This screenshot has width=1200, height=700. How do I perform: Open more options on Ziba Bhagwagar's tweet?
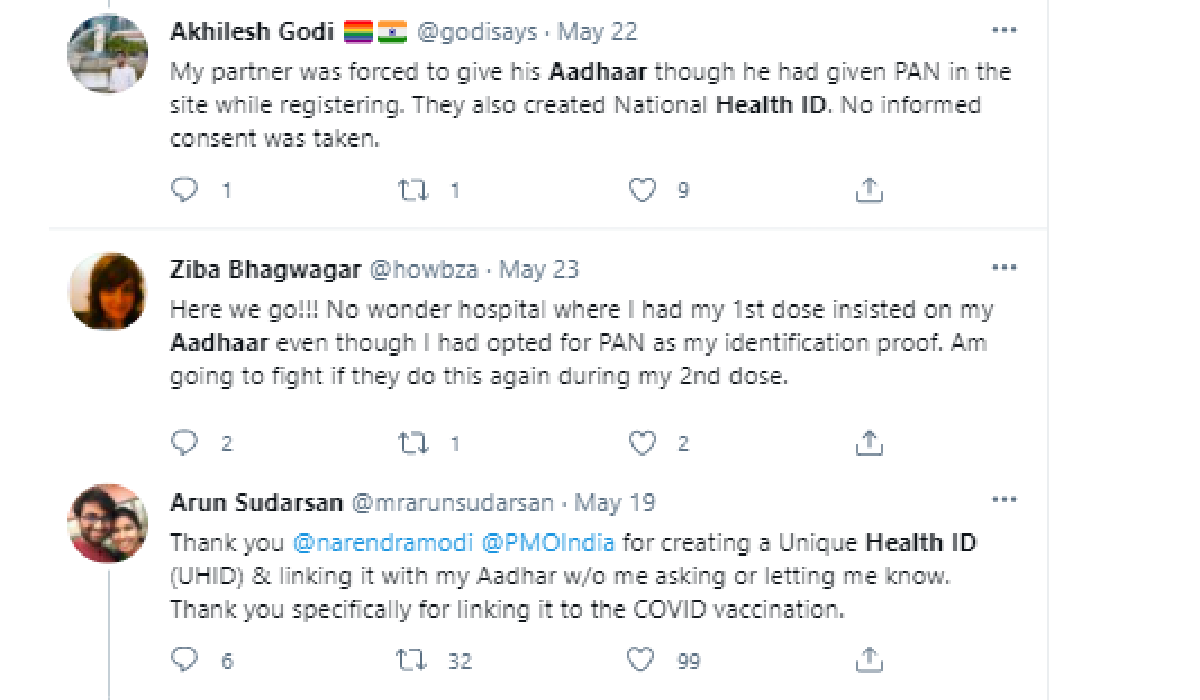[x=1003, y=268]
